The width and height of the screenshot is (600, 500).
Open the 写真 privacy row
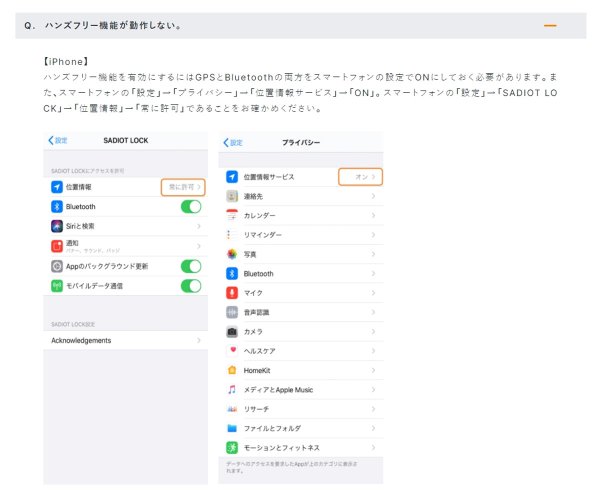point(301,254)
